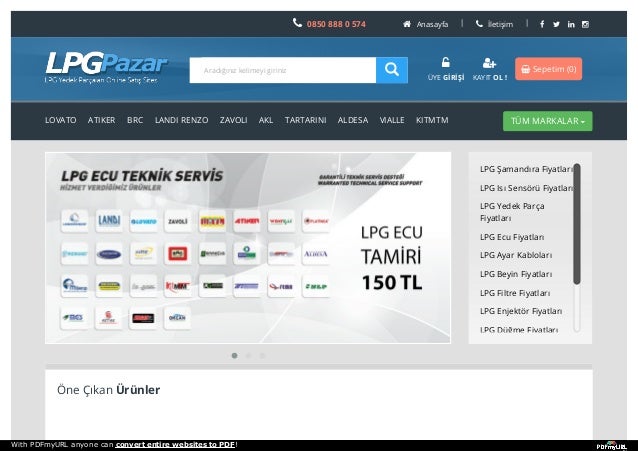
Task: Open BRC brand menu
Action: coord(135,120)
